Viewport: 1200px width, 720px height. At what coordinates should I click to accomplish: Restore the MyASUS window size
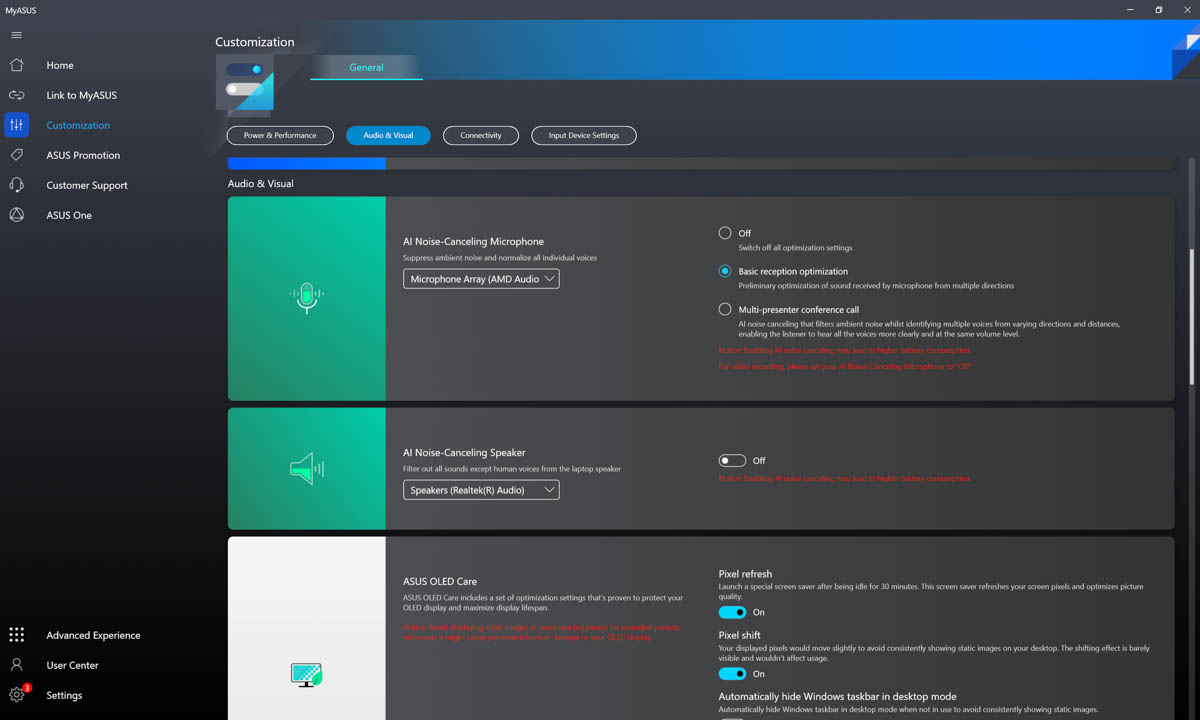tap(1158, 9)
